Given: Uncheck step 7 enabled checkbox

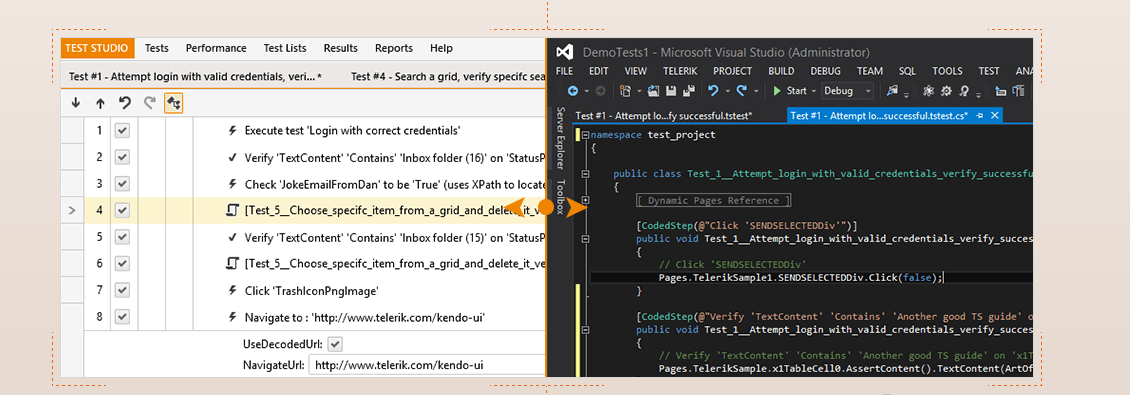Looking at the screenshot, I should (x=123, y=290).
